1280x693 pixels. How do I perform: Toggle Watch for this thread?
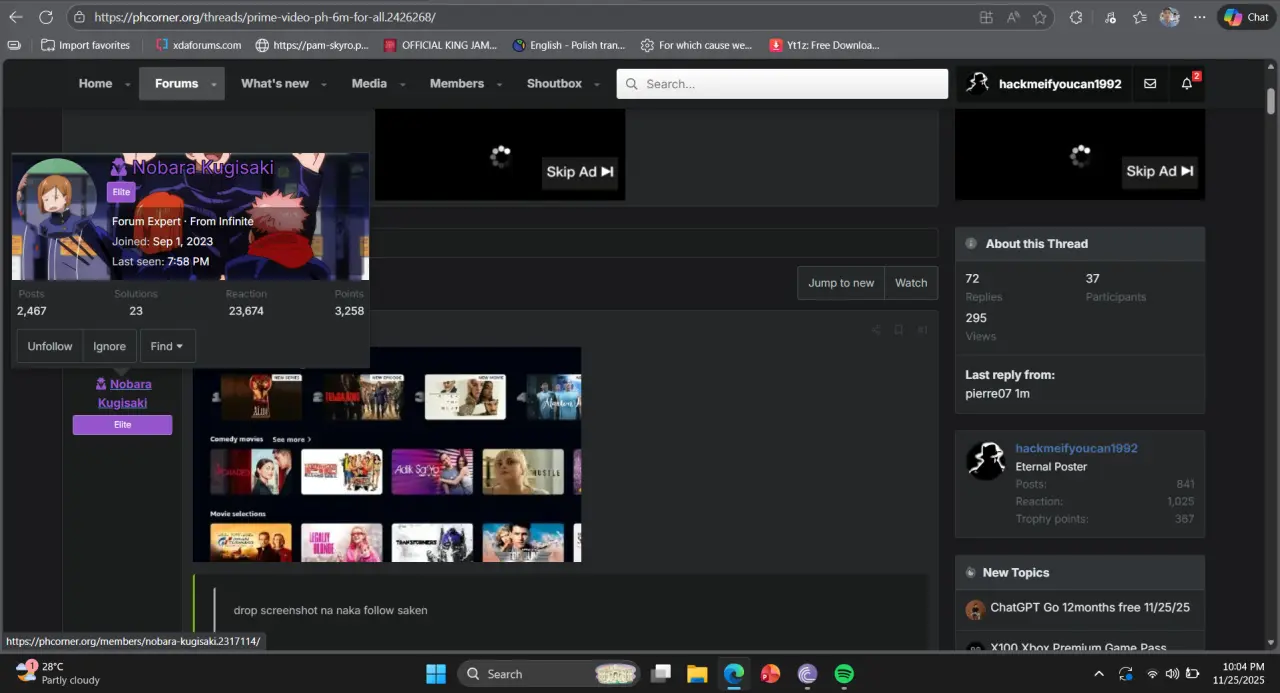(911, 283)
